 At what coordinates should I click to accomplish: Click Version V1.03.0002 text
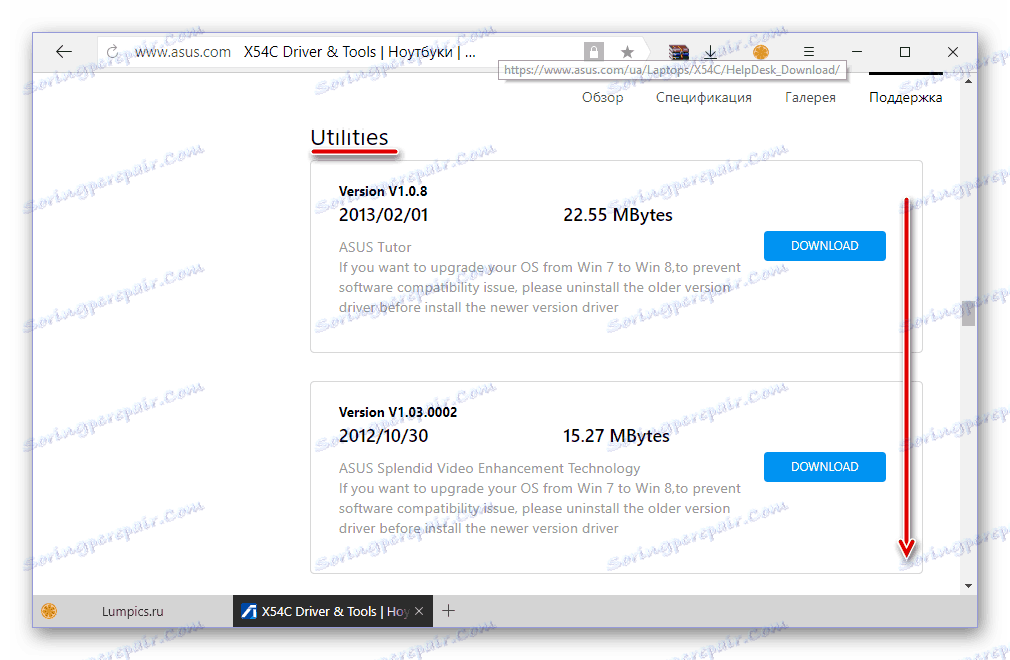coord(398,412)
